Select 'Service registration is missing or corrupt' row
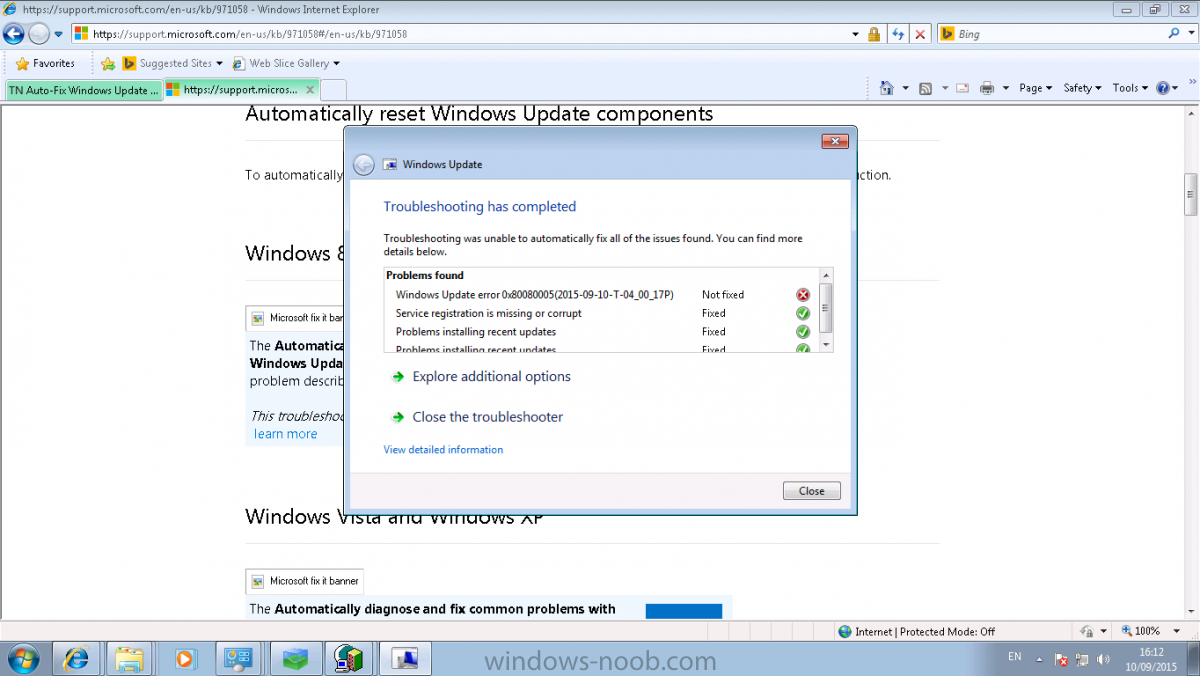The image size is (1200, 676). pos(600,313)
